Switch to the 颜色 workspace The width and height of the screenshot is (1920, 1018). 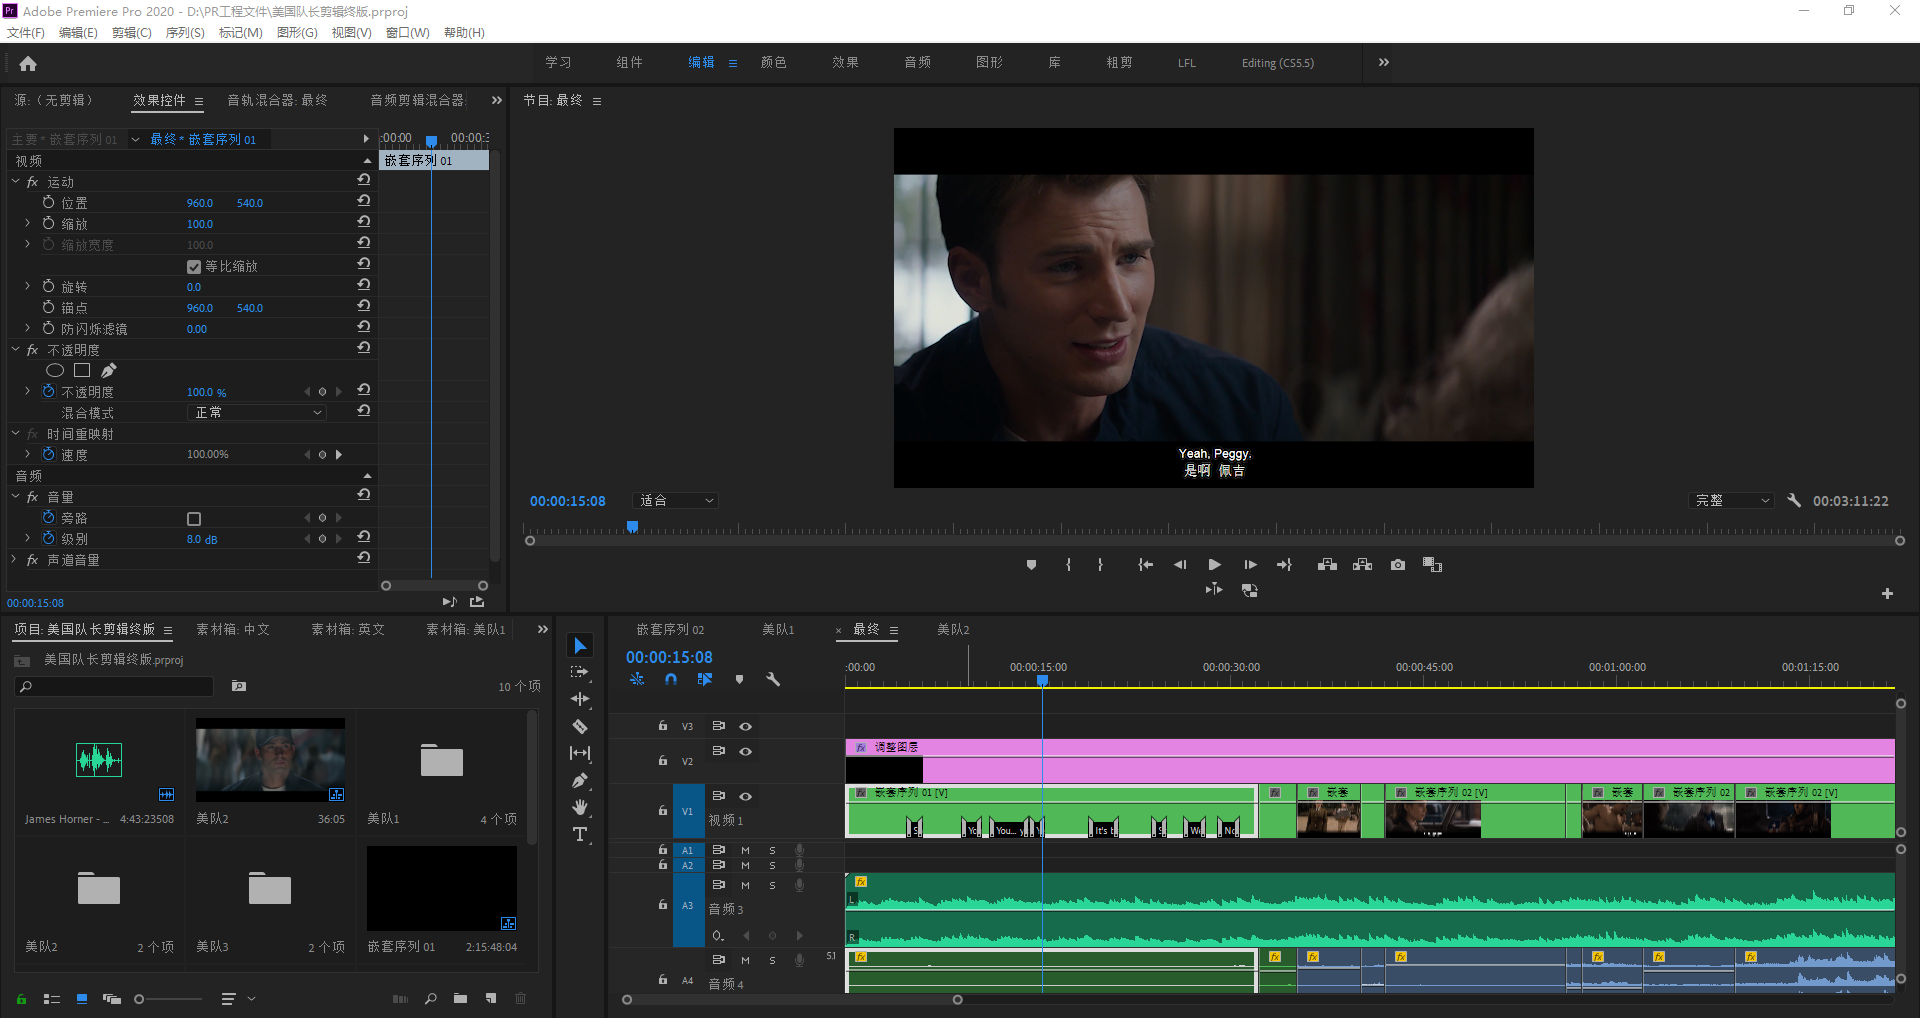773,63
